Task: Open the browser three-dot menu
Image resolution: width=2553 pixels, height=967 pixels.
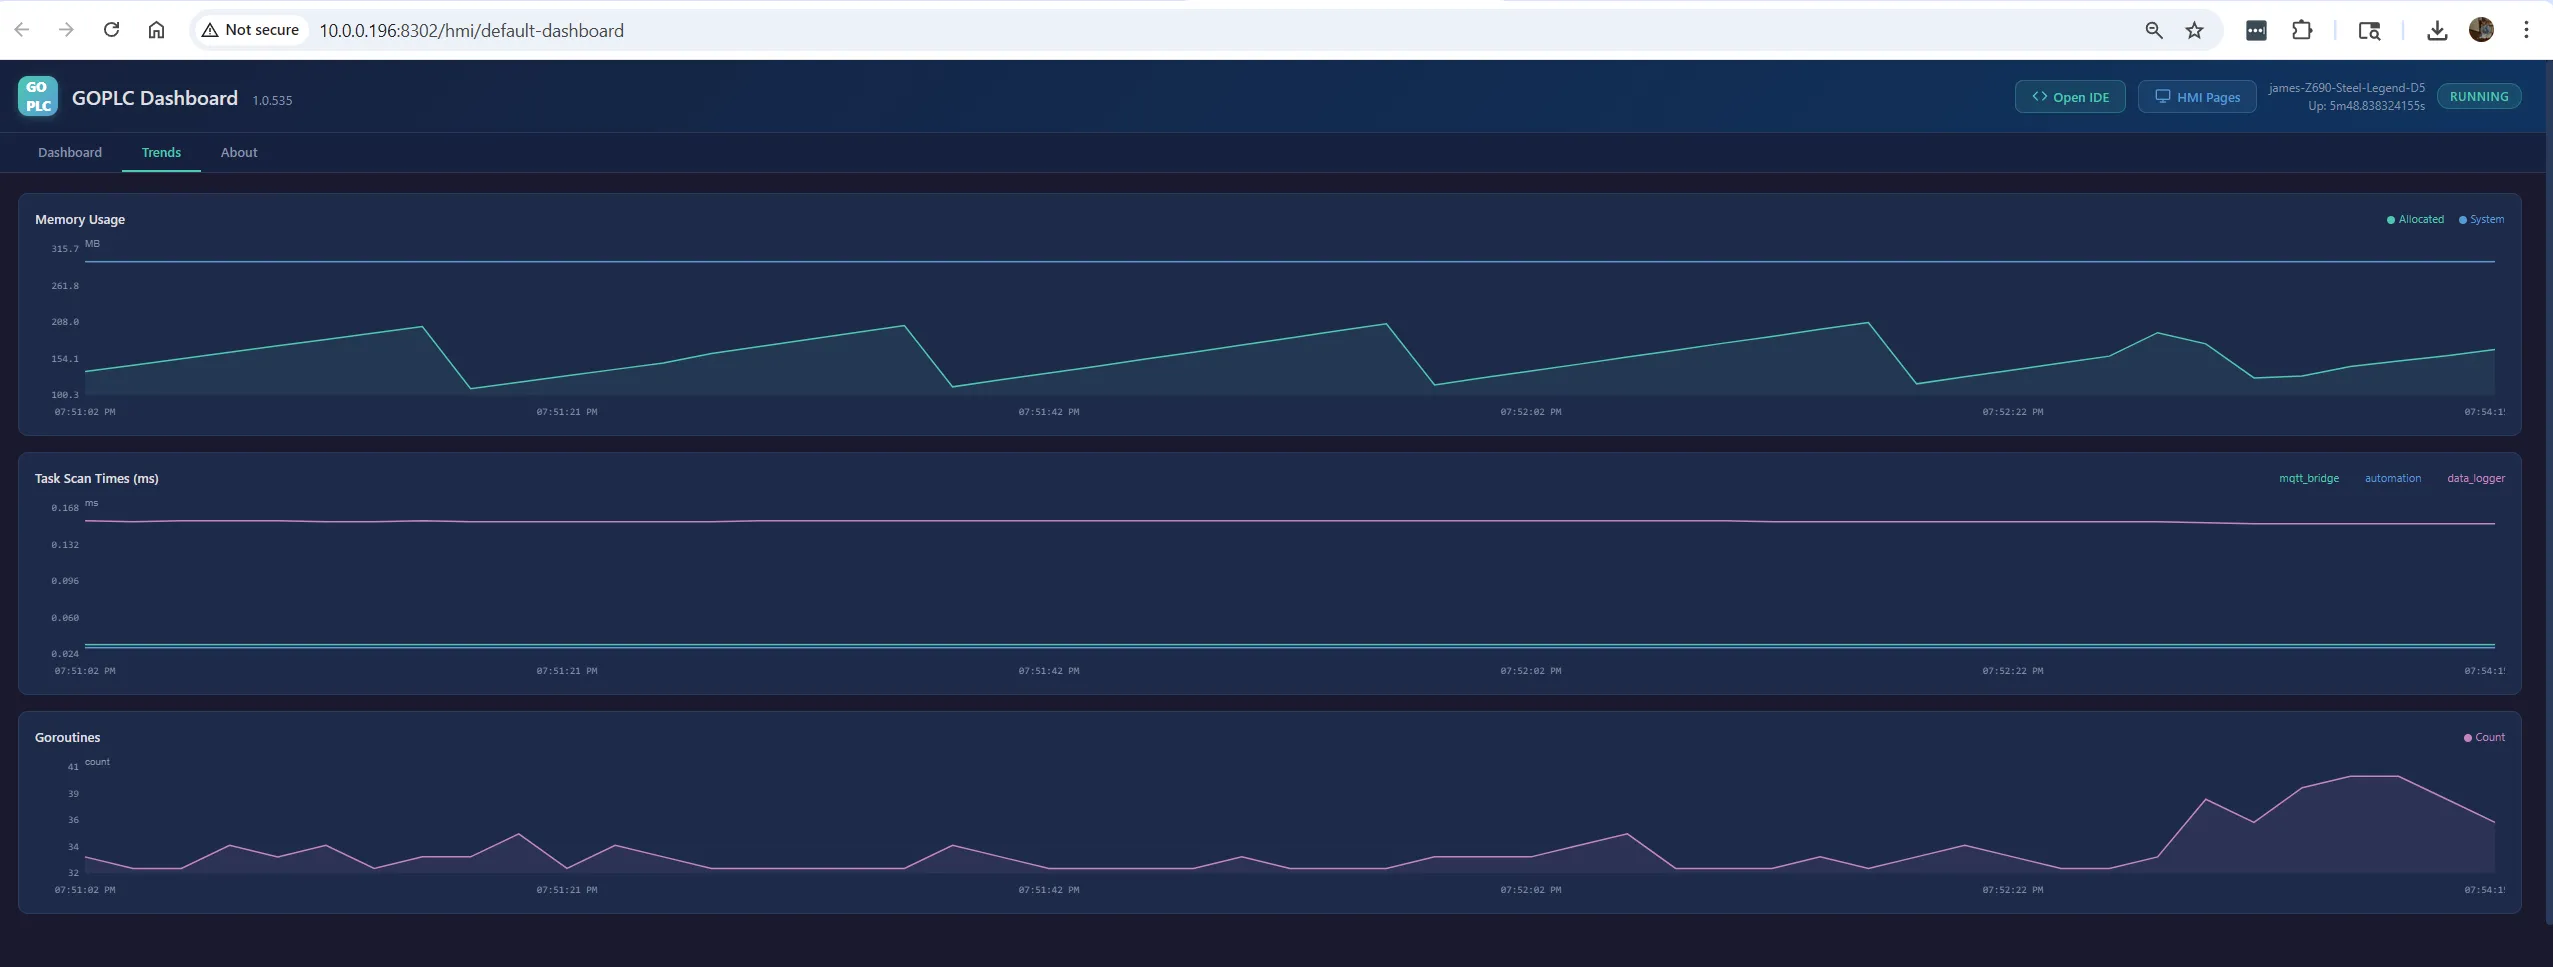Action: click(x=2526, y=30)
